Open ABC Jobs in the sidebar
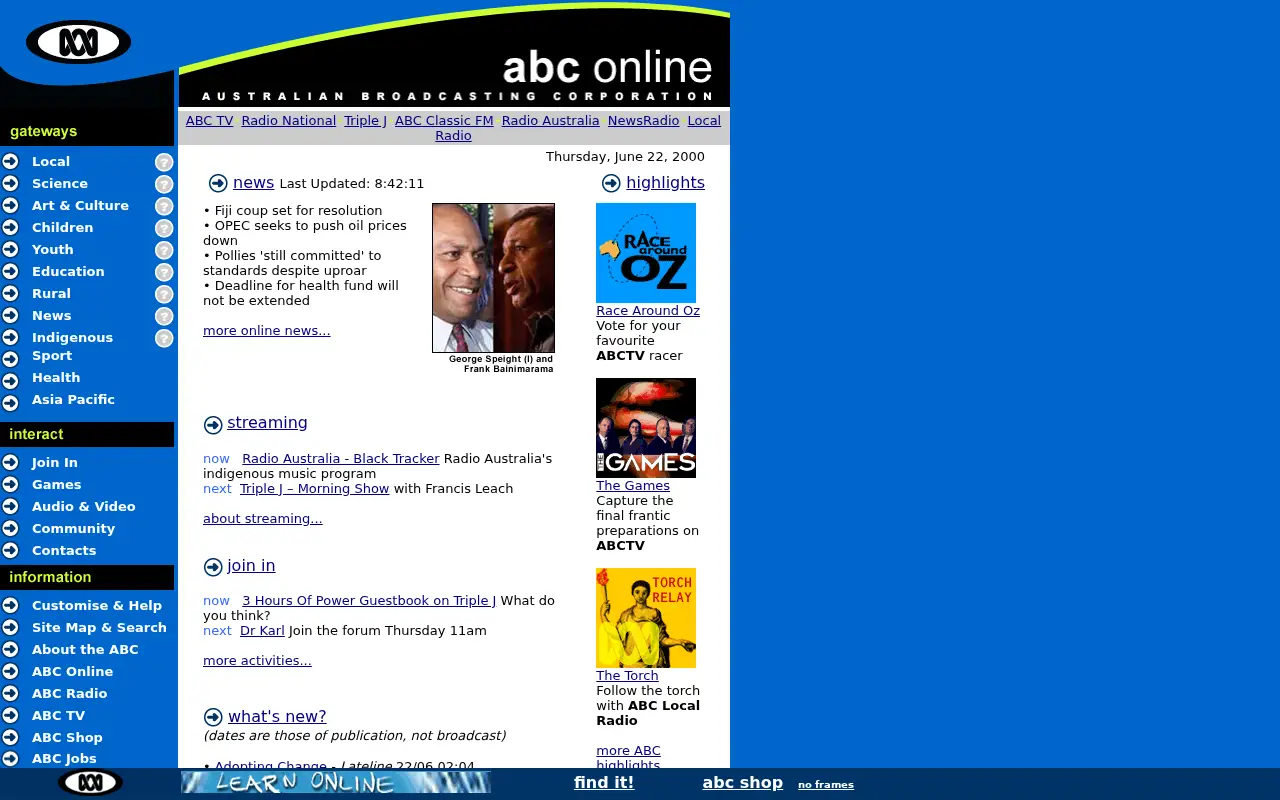 pos(64,758)
